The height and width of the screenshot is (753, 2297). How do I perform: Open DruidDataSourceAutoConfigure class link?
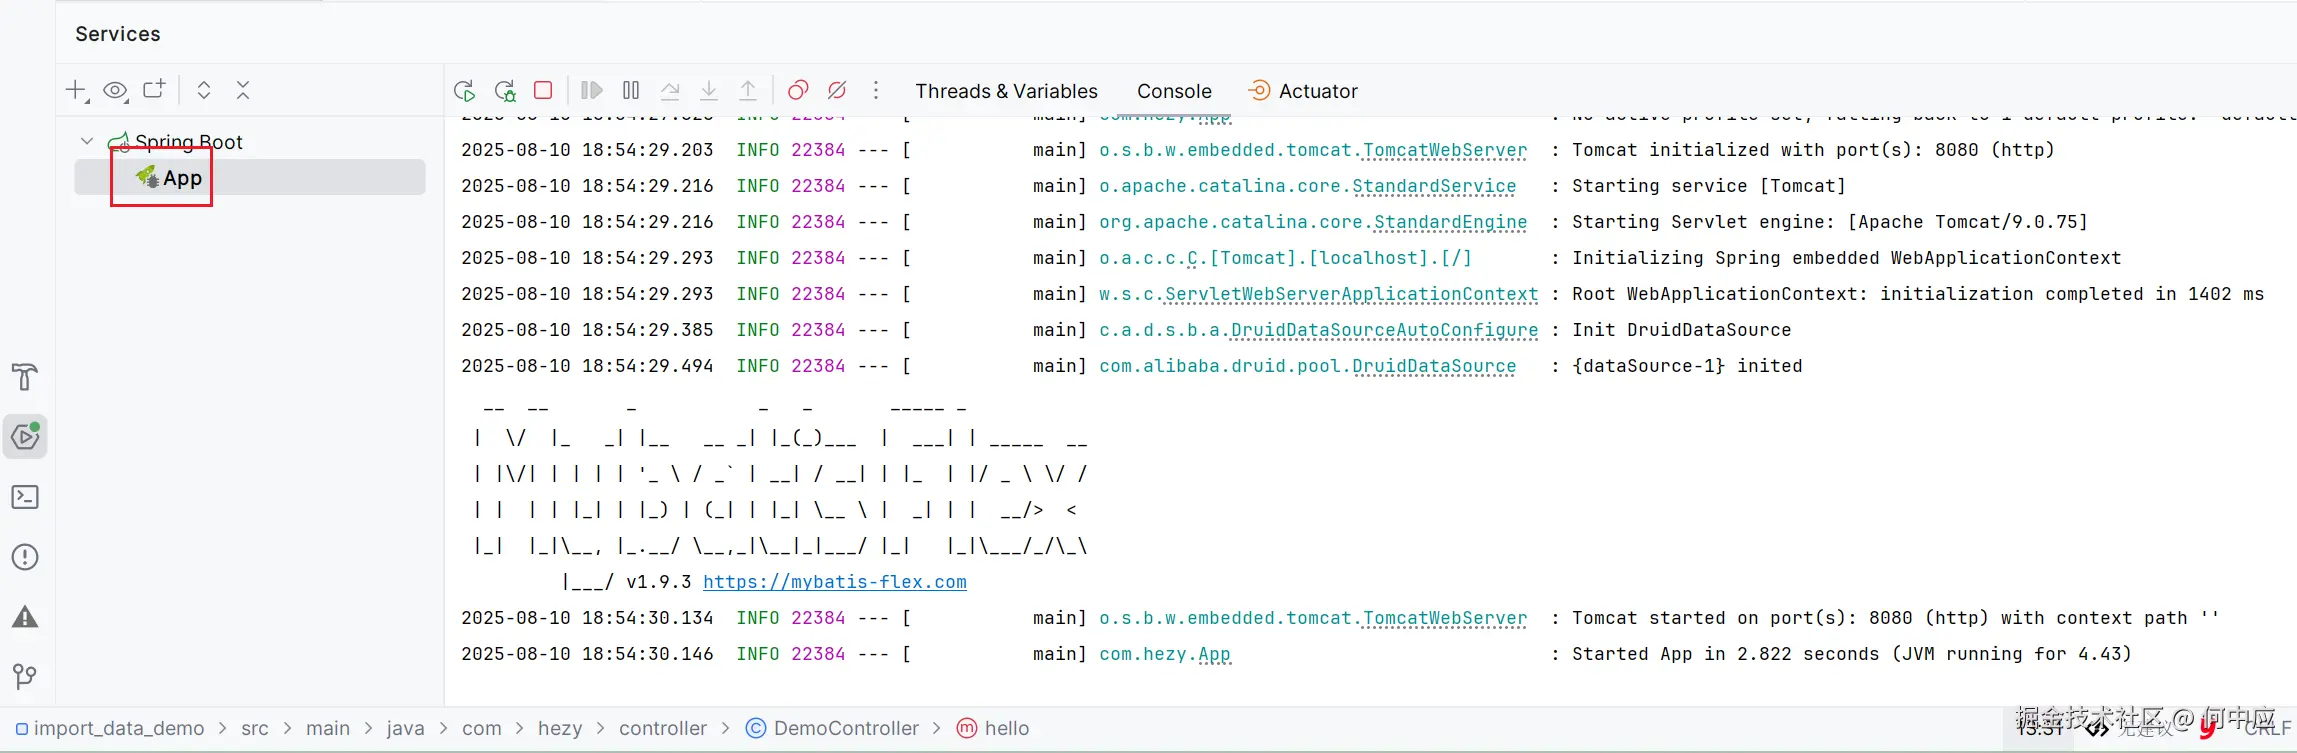point(1385,330)
